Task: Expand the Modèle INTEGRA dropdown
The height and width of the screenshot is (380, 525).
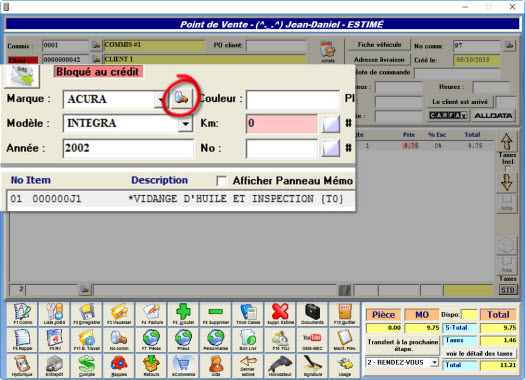Action: pyautogui.click(x=185, y=124)
